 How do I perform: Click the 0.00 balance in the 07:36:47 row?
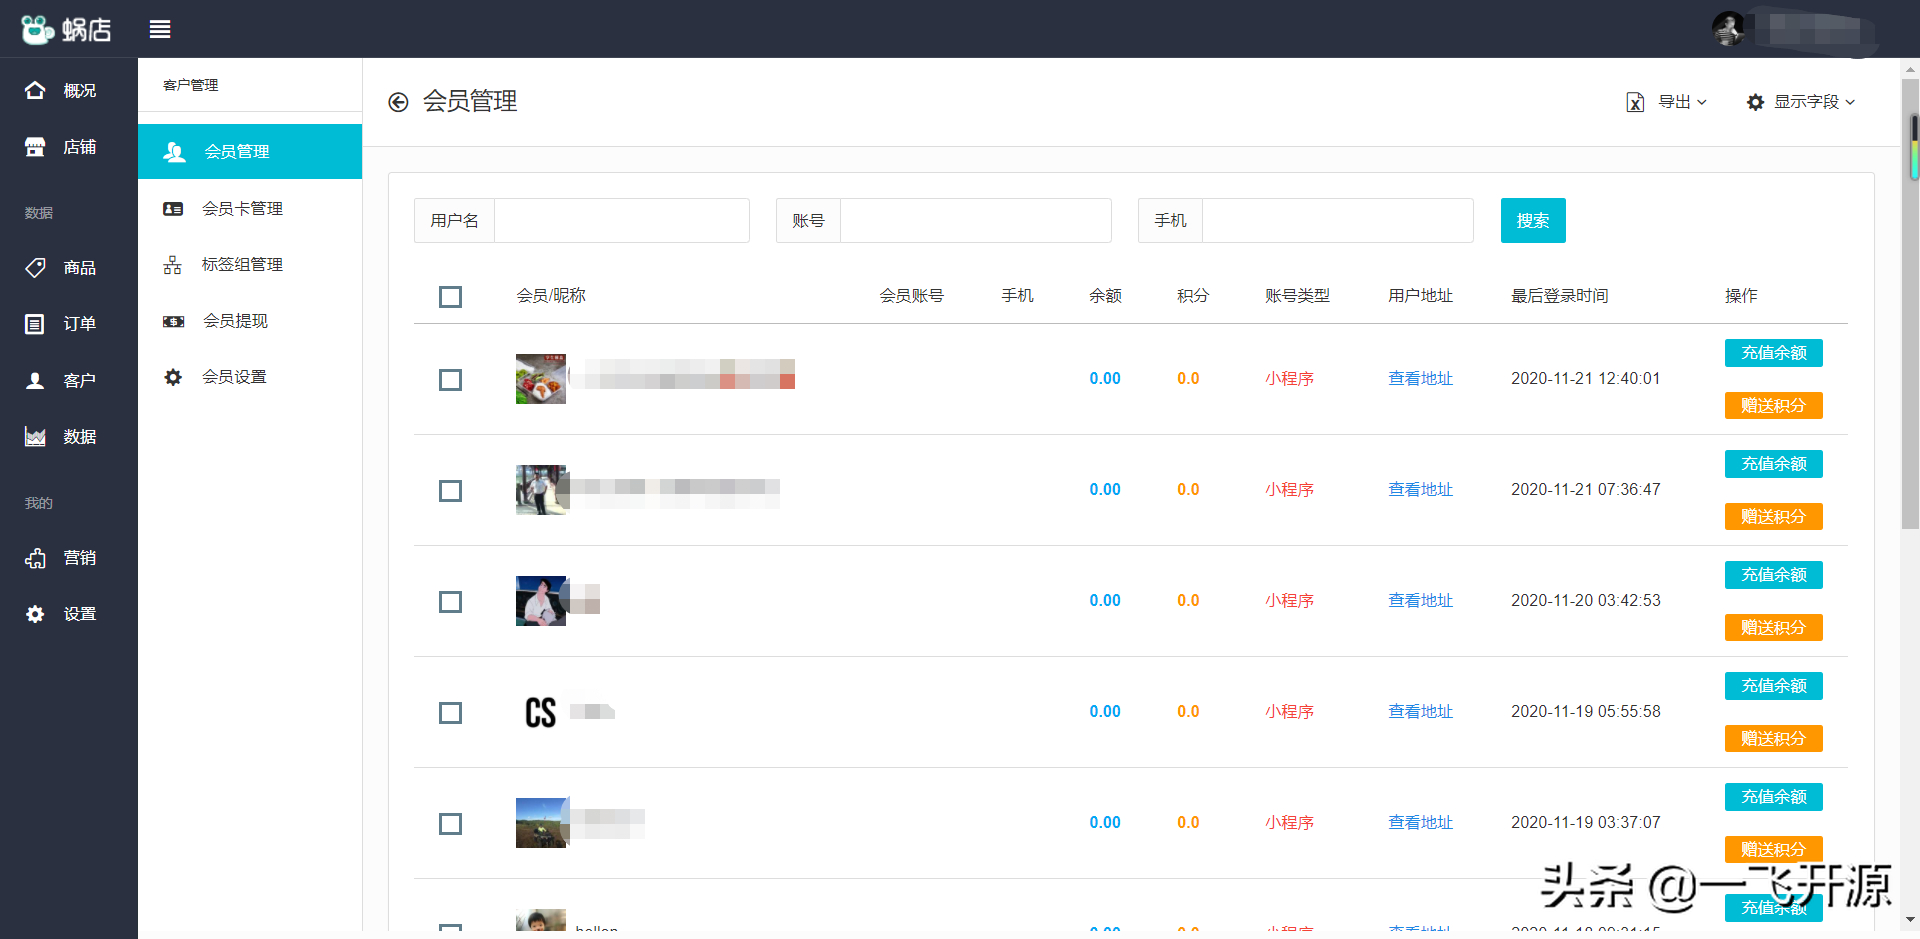coord(1105,490)
